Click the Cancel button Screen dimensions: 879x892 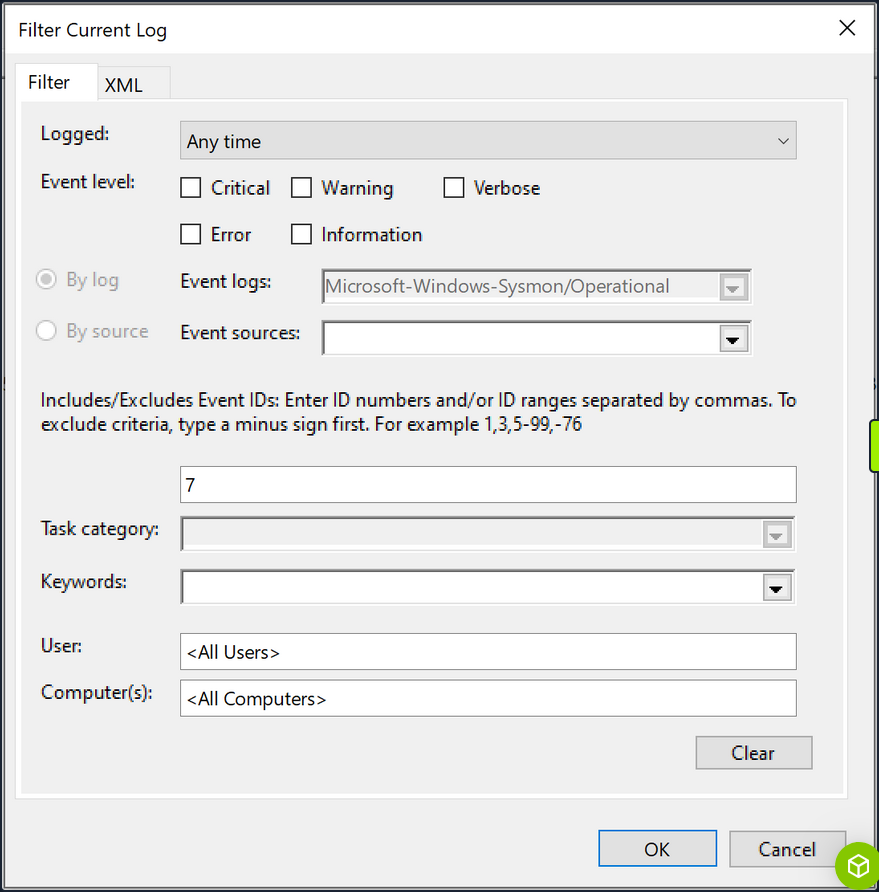coord(788,848)
